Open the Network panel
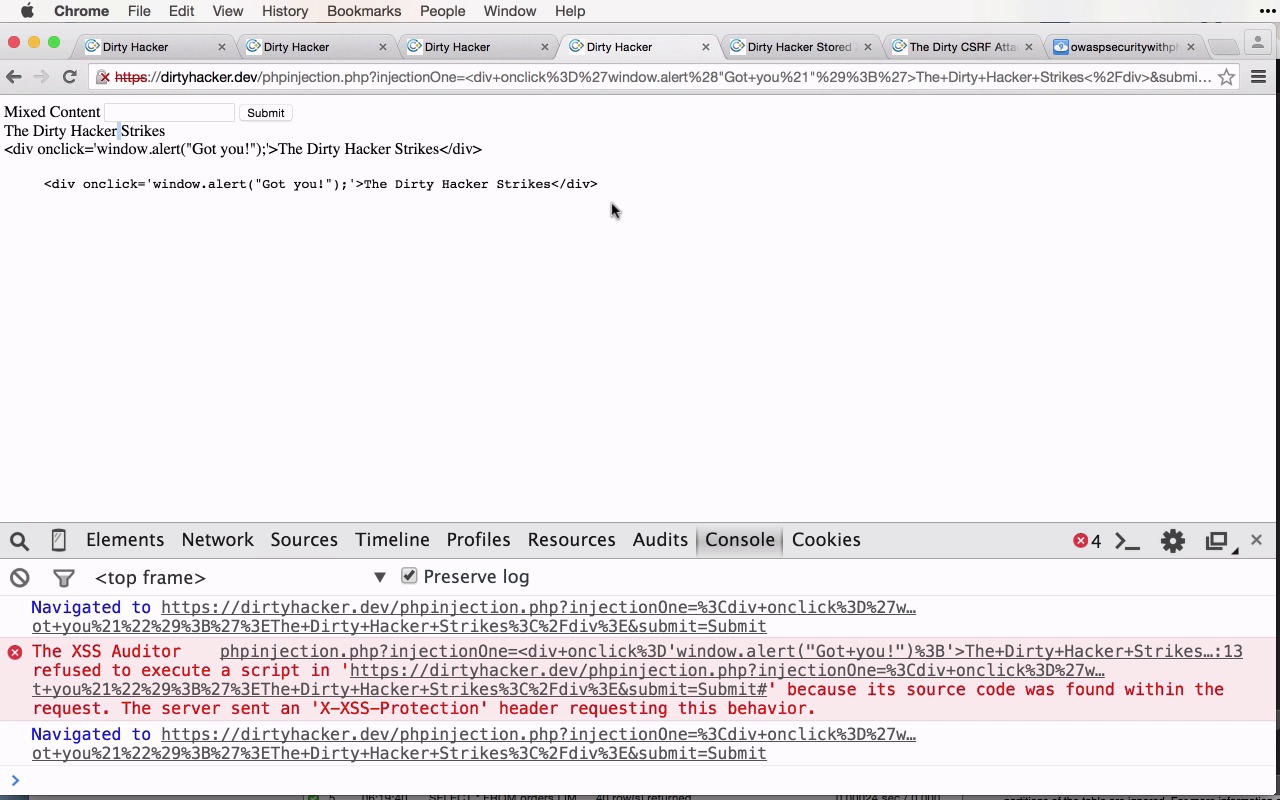The height and width of the screenshot is (800, 1280). coord(217,540)
